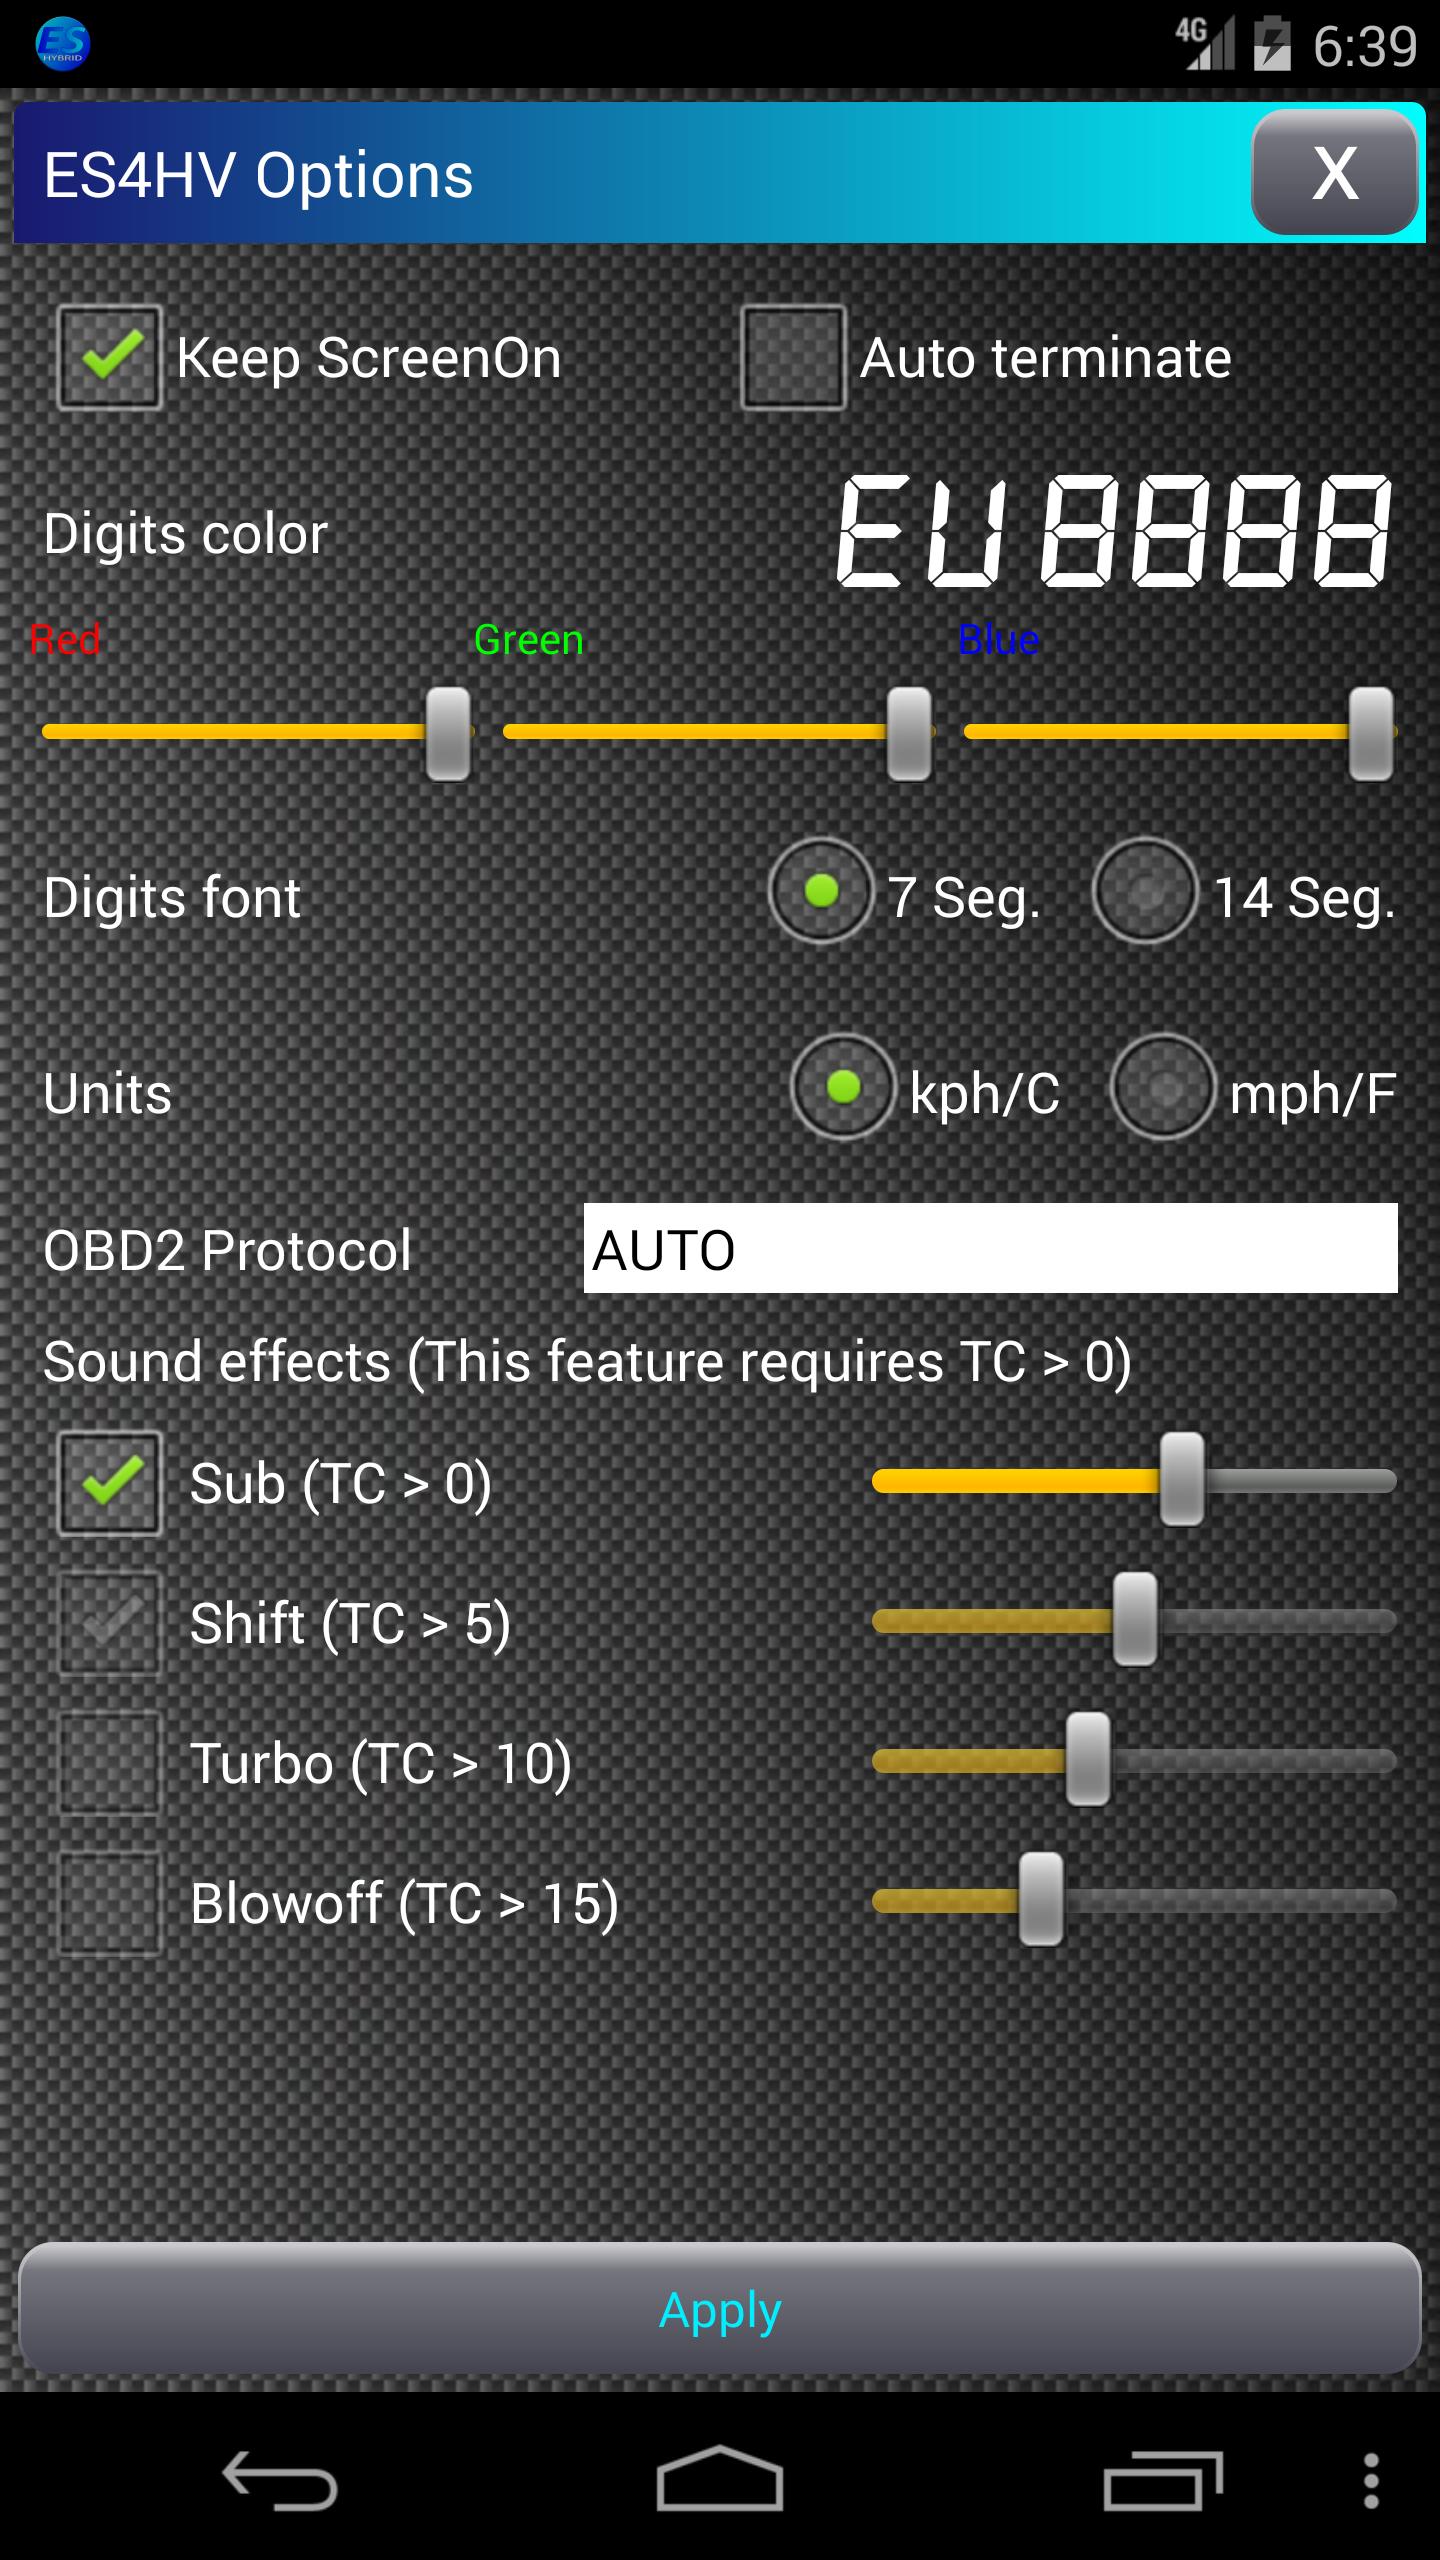The width and height of the screenshot is (1440, 2560).
Task: Select the 14 Seg. digits font
Action: click(x=1145, y=891)
